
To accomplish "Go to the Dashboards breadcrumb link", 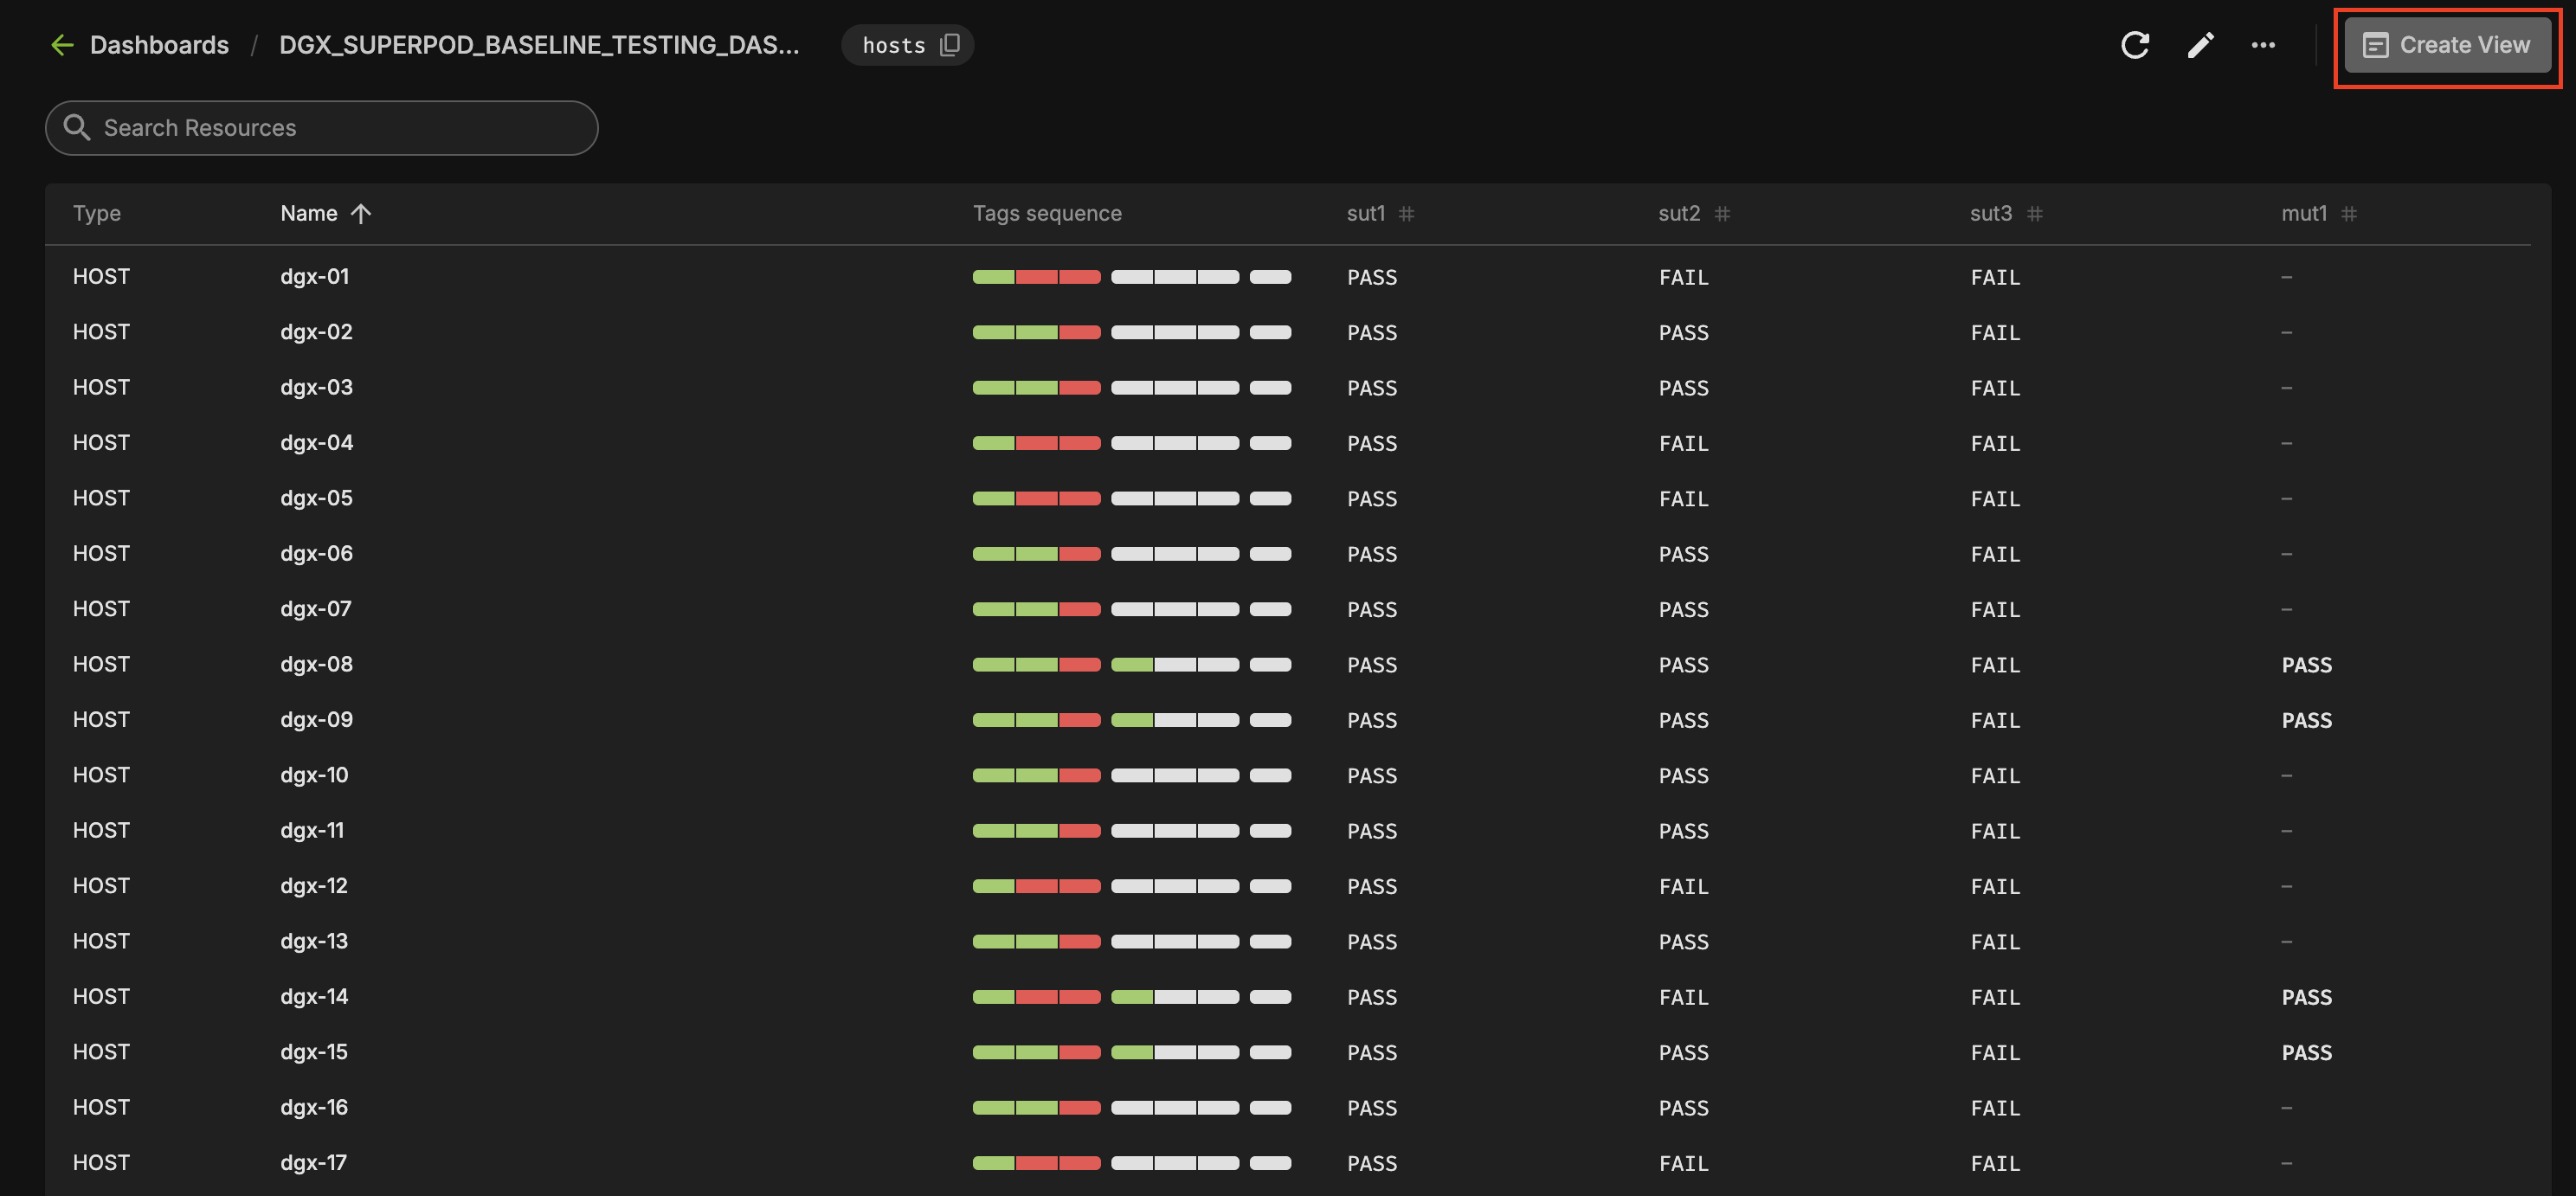I will click(159, 45).
